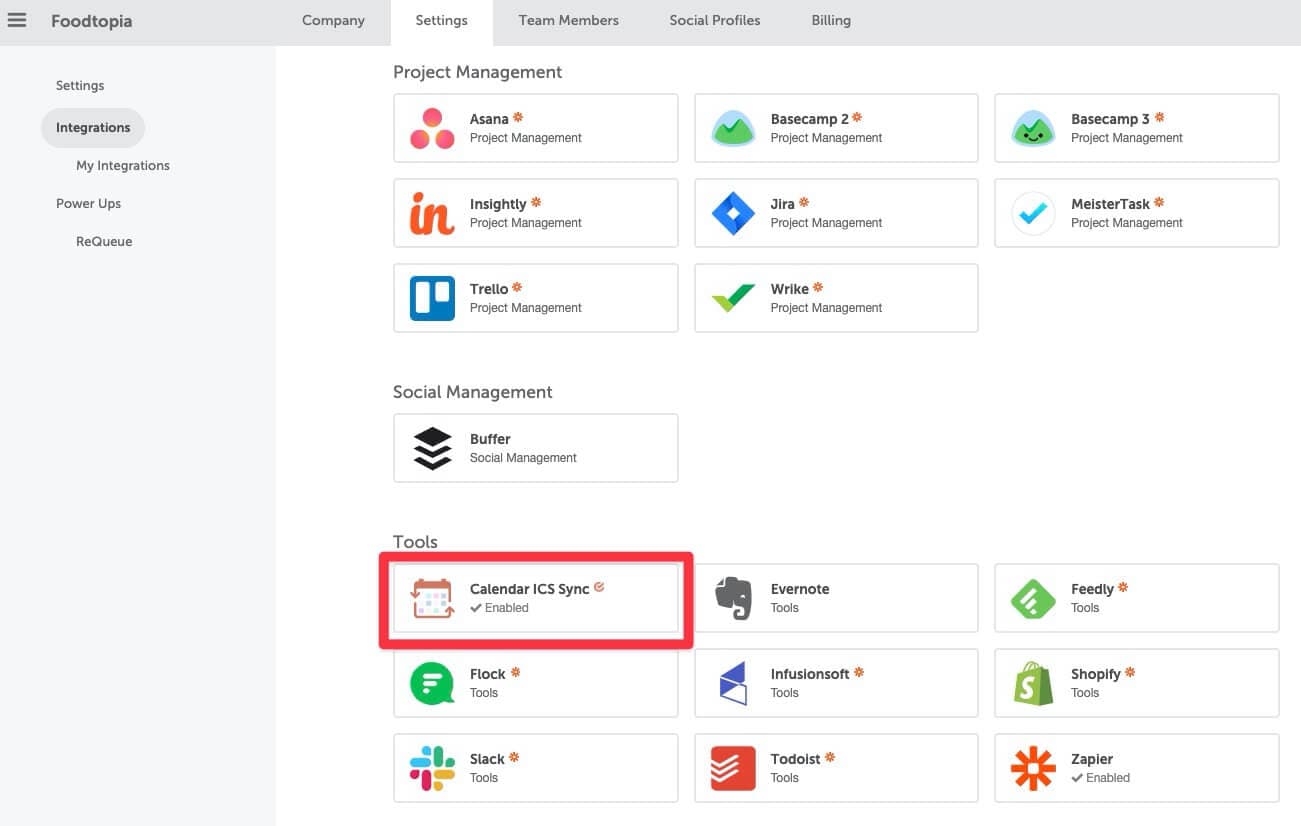Click the Foodtopia company name
The image size is (1301, 826).
(91, 21)
